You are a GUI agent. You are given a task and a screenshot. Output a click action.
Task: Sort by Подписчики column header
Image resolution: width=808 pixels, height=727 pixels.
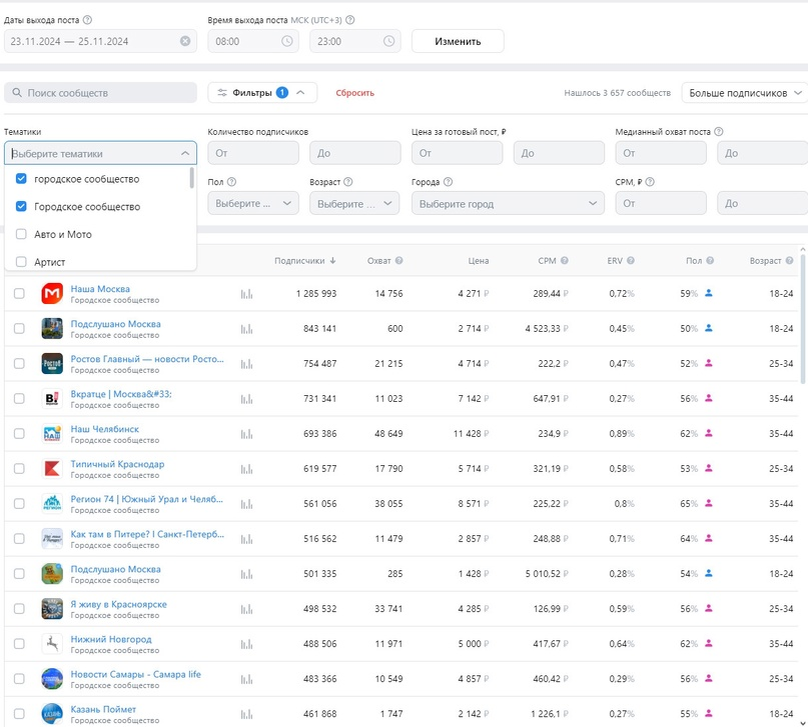[305, 261]
